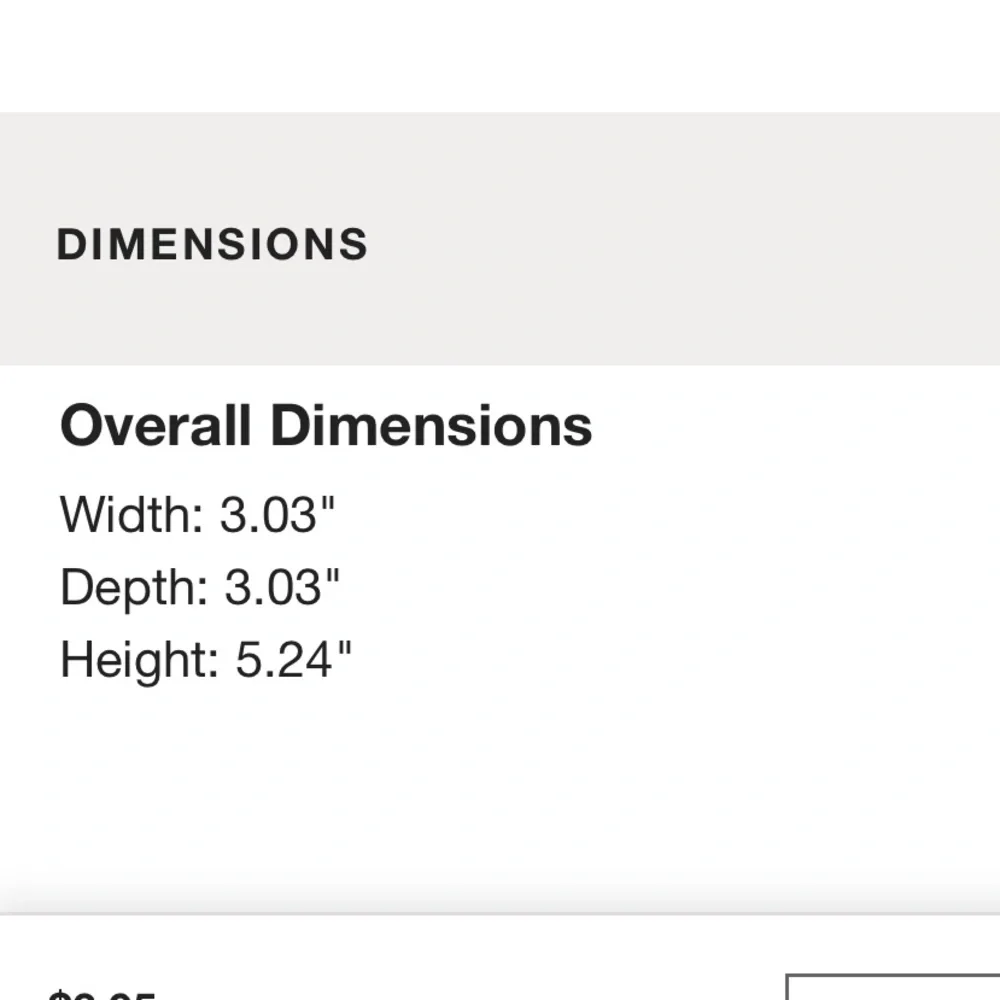1000x1000 pixels.
Task: Click the word Dimensions in the bold heading
Action: point(431,426)
